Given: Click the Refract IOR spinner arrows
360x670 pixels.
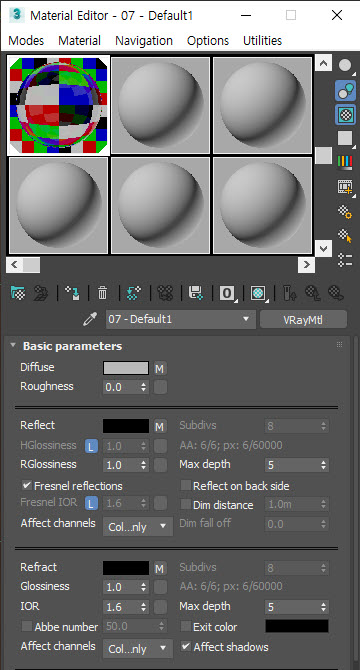Looking at the screenshot, I should coord(143,607).
